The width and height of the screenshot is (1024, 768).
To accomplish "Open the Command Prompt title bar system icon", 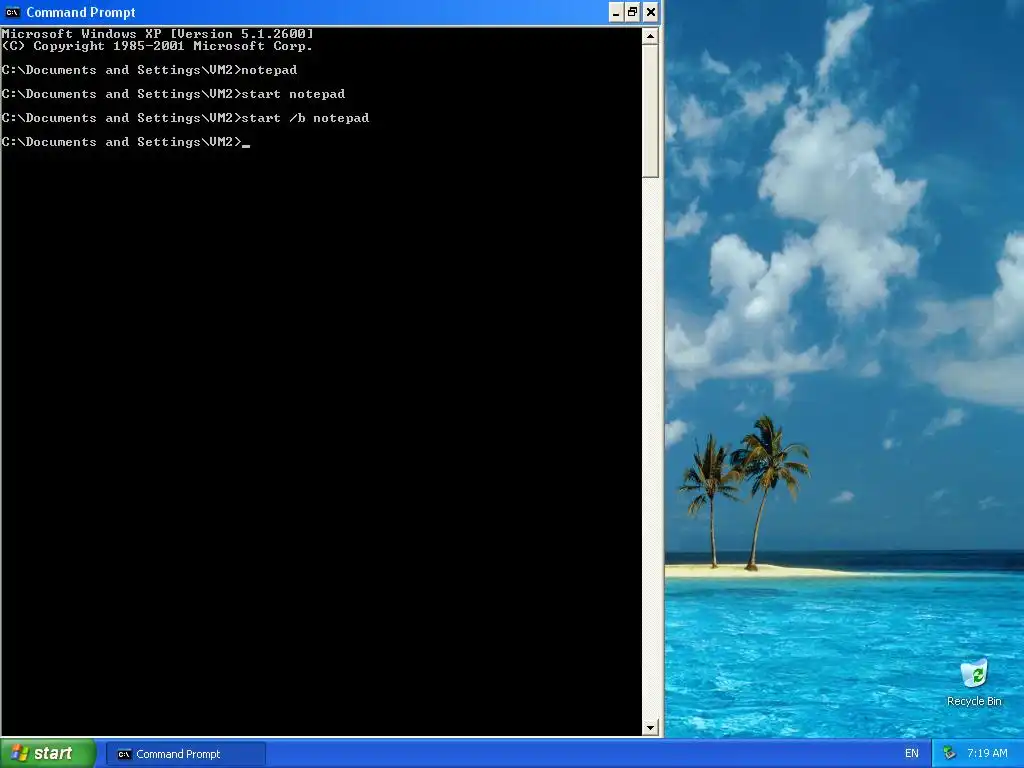I will point(12,12).
